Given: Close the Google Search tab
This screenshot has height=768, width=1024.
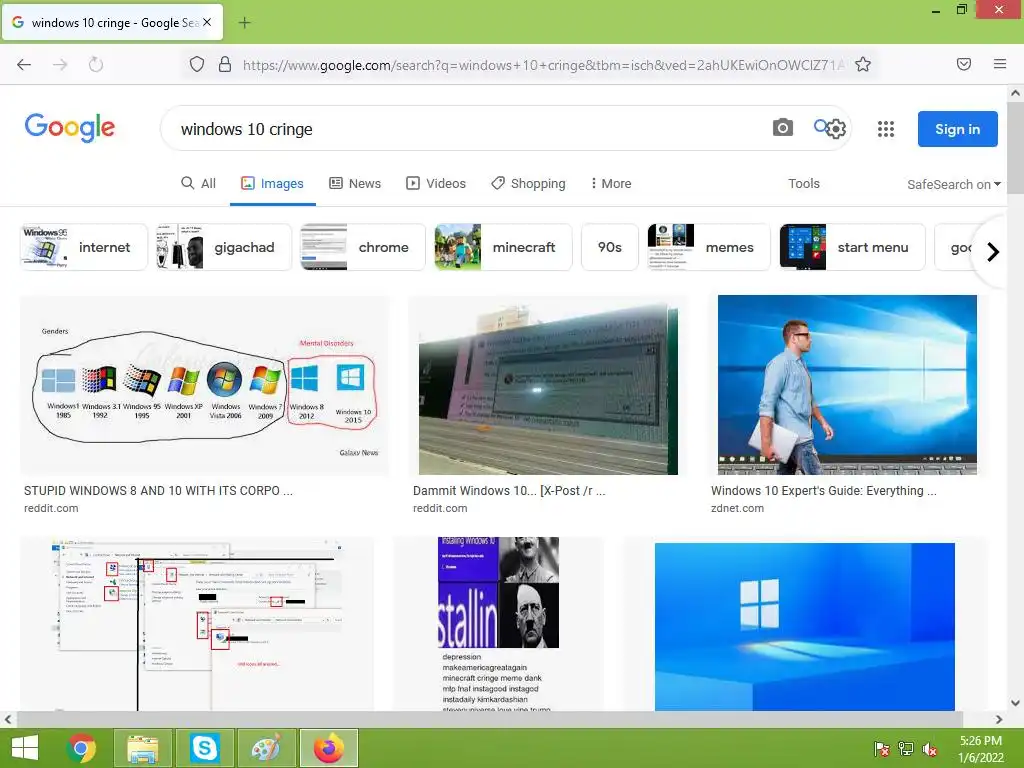Looking at the screenshot, I should (207, 22).
